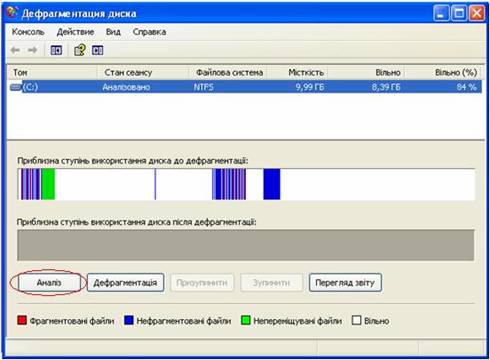Click the 84 % free cell
490x360 pixels.
[466, 87]
